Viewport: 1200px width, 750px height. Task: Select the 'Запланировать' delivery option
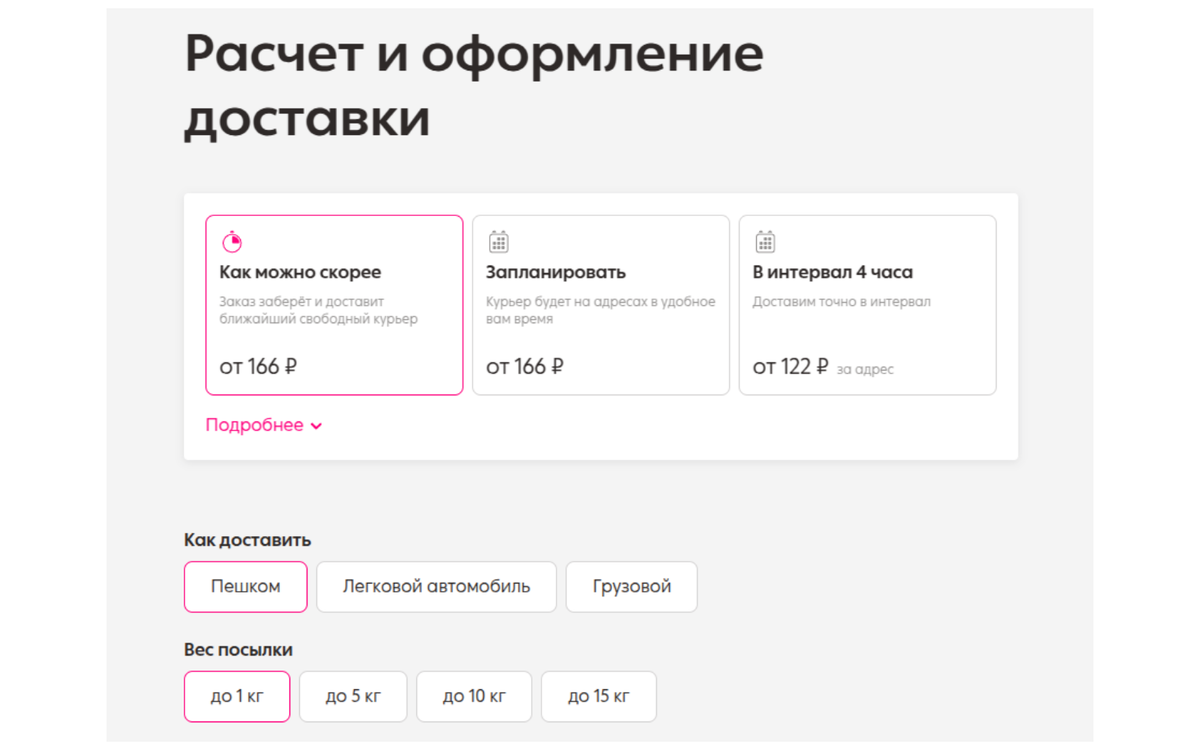(600, 305)
